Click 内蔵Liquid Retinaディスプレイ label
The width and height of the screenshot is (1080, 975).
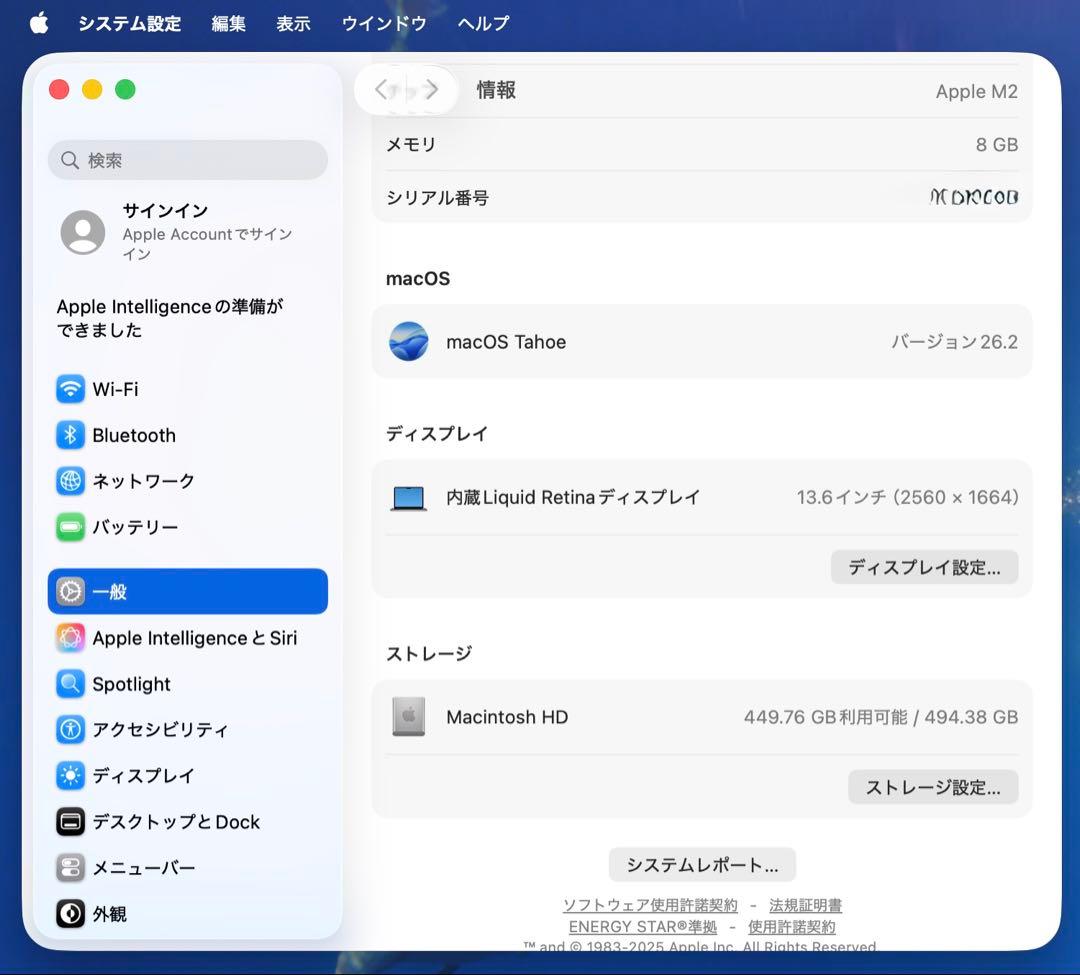click(573, 497)
